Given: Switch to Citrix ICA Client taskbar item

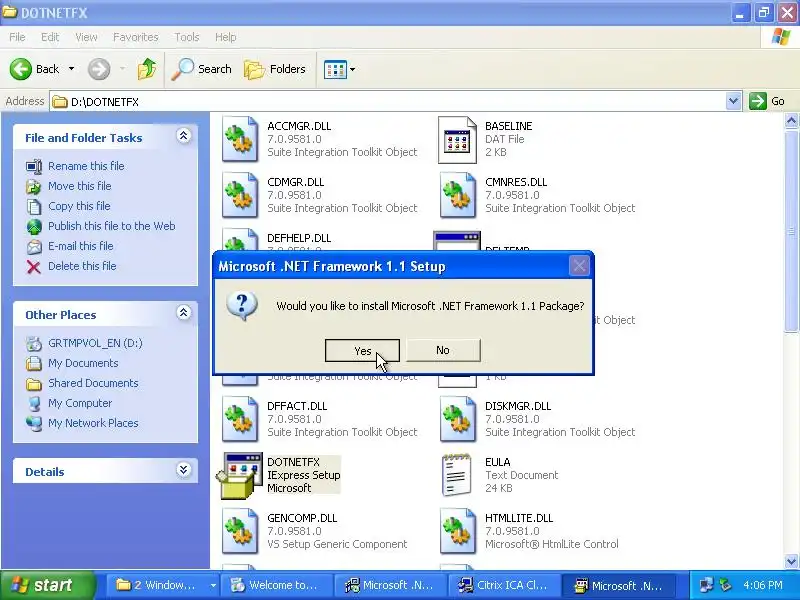Looking at the screenshot, I should point(504,586).
